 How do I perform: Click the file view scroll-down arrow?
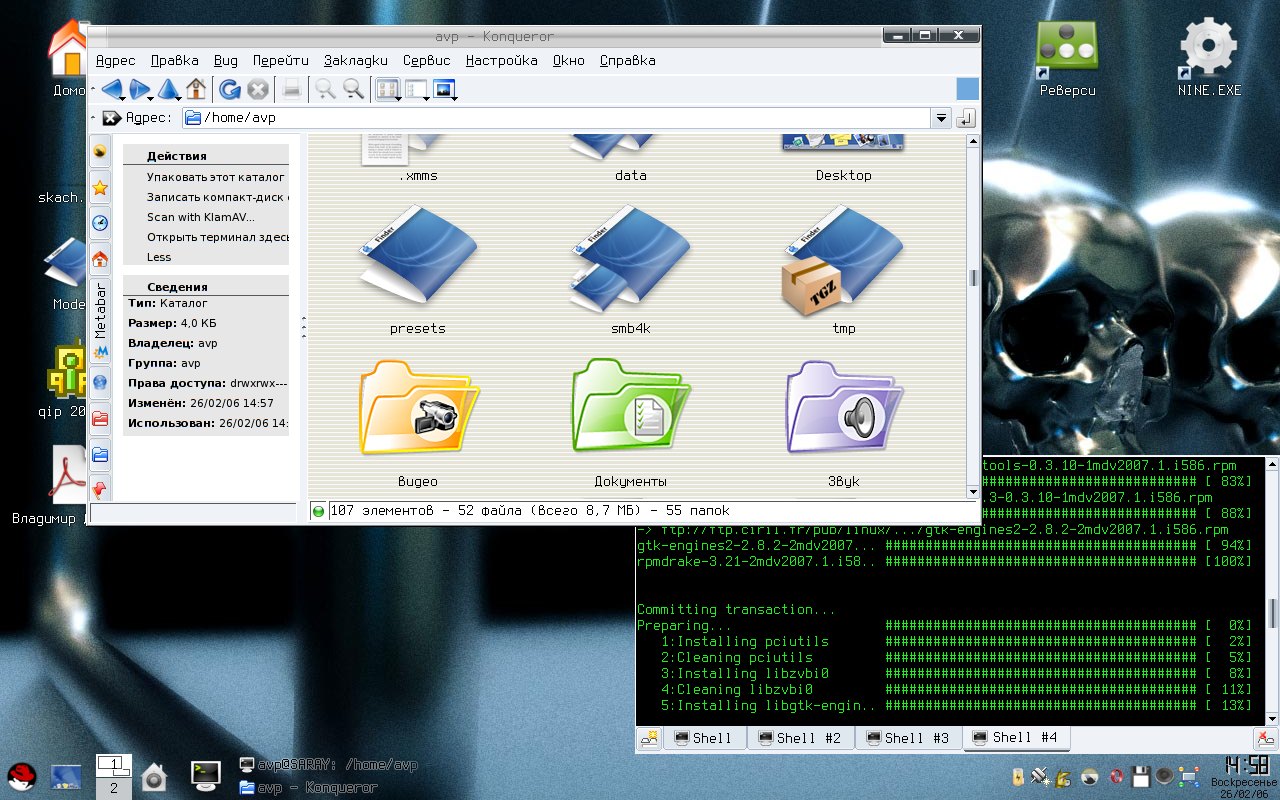click(x=973, y=492)
